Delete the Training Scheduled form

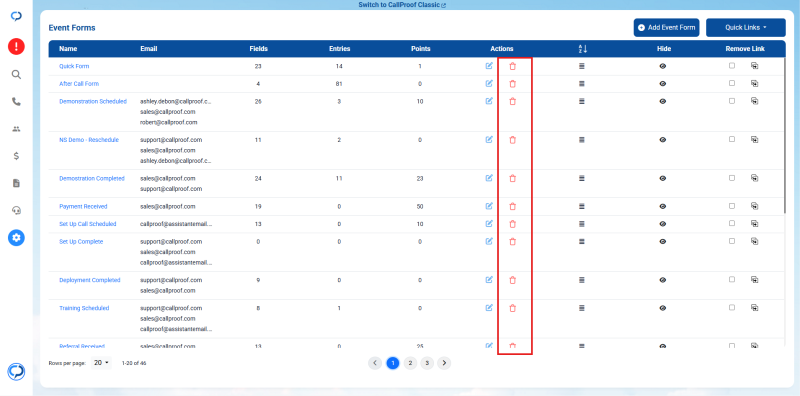point(513,308)
